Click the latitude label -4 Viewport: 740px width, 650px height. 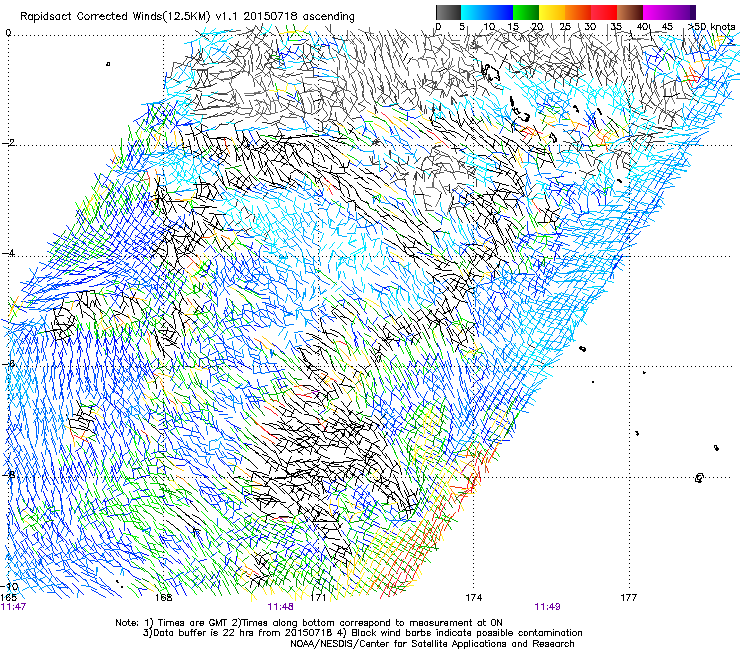9,253
